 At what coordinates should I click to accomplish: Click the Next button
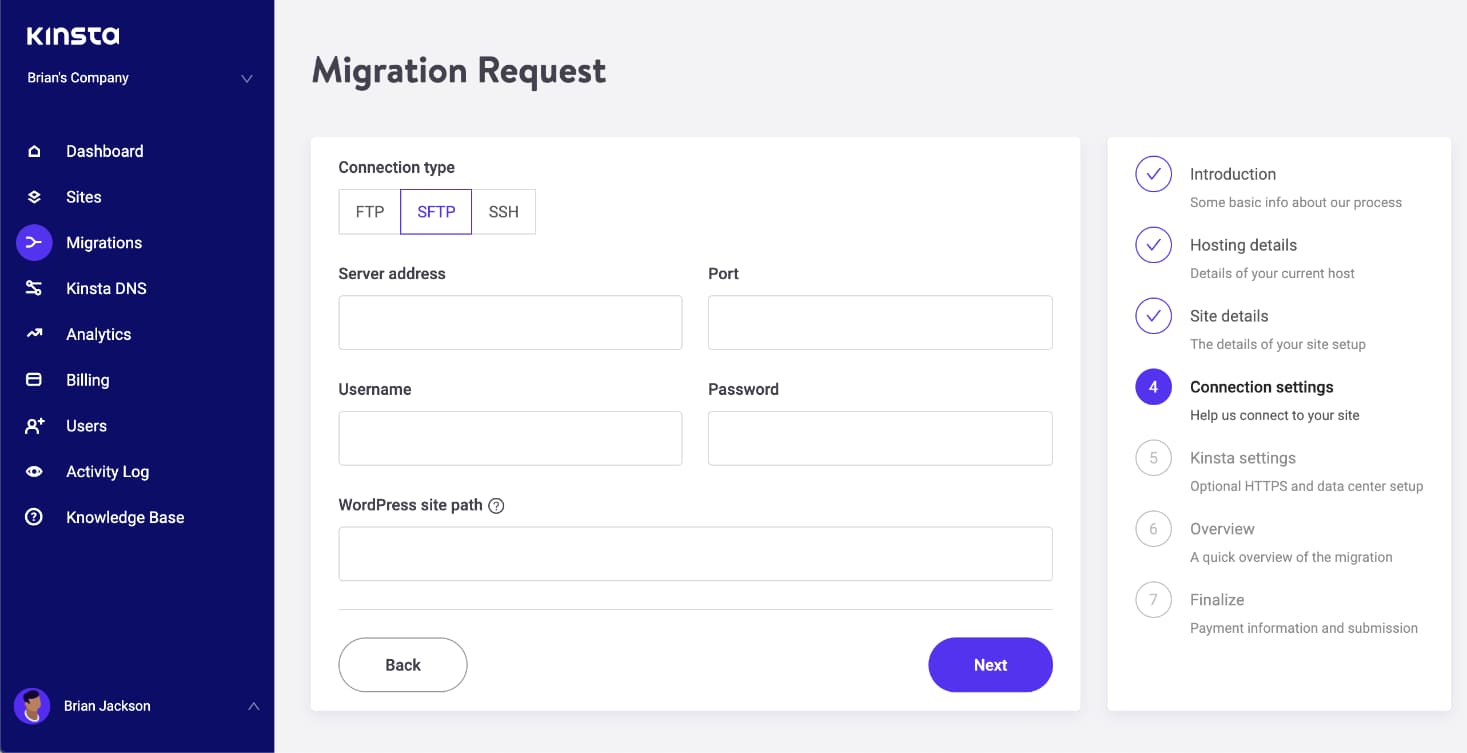990,665
